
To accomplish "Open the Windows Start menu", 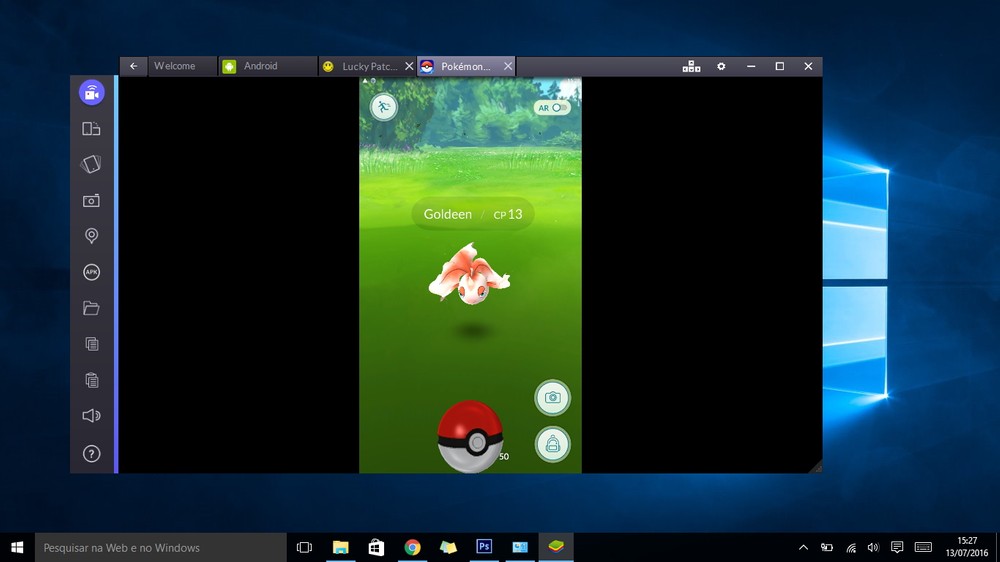I will coord(17,547).
